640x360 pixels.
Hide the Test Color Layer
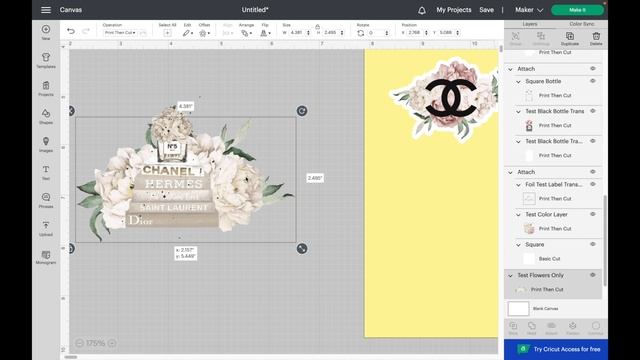pyautogui.click(x=593, y=214)
